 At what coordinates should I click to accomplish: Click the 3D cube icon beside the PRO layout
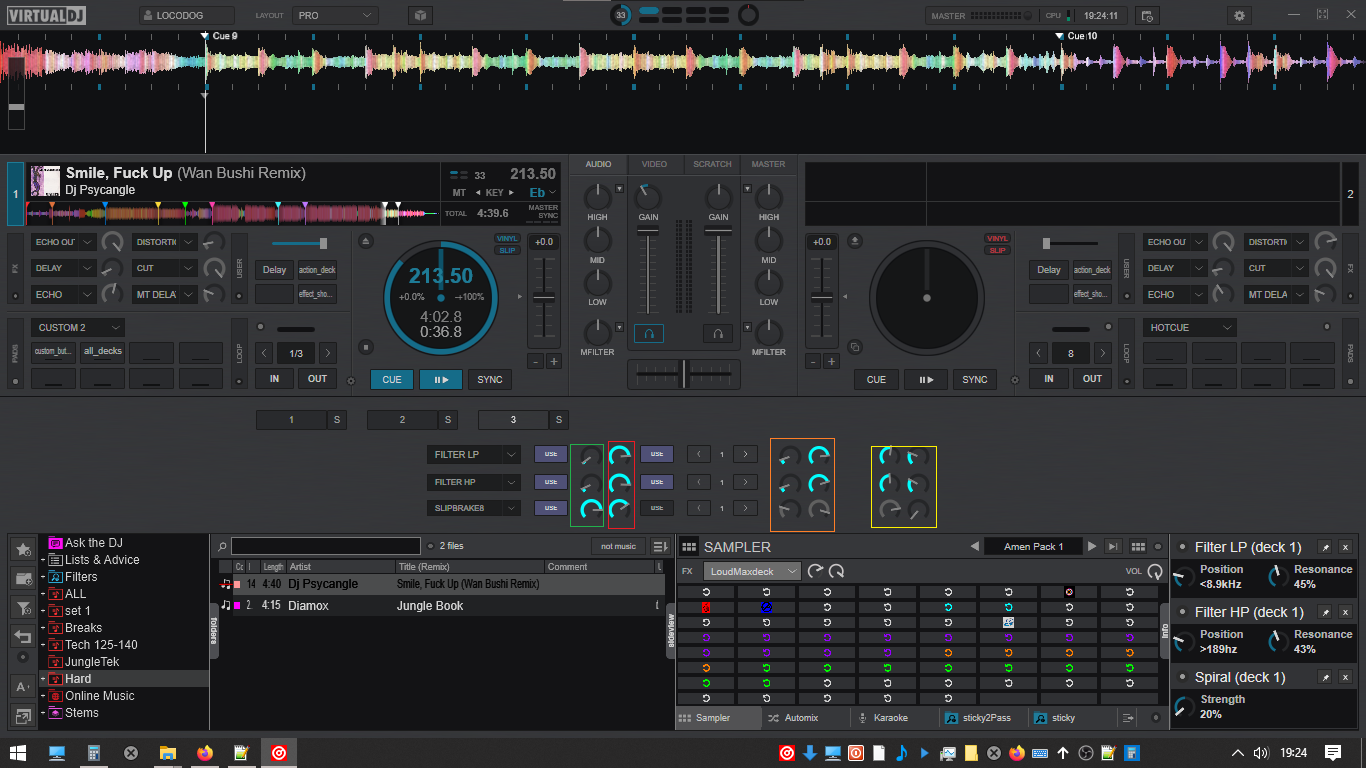(x=421, y=16)
